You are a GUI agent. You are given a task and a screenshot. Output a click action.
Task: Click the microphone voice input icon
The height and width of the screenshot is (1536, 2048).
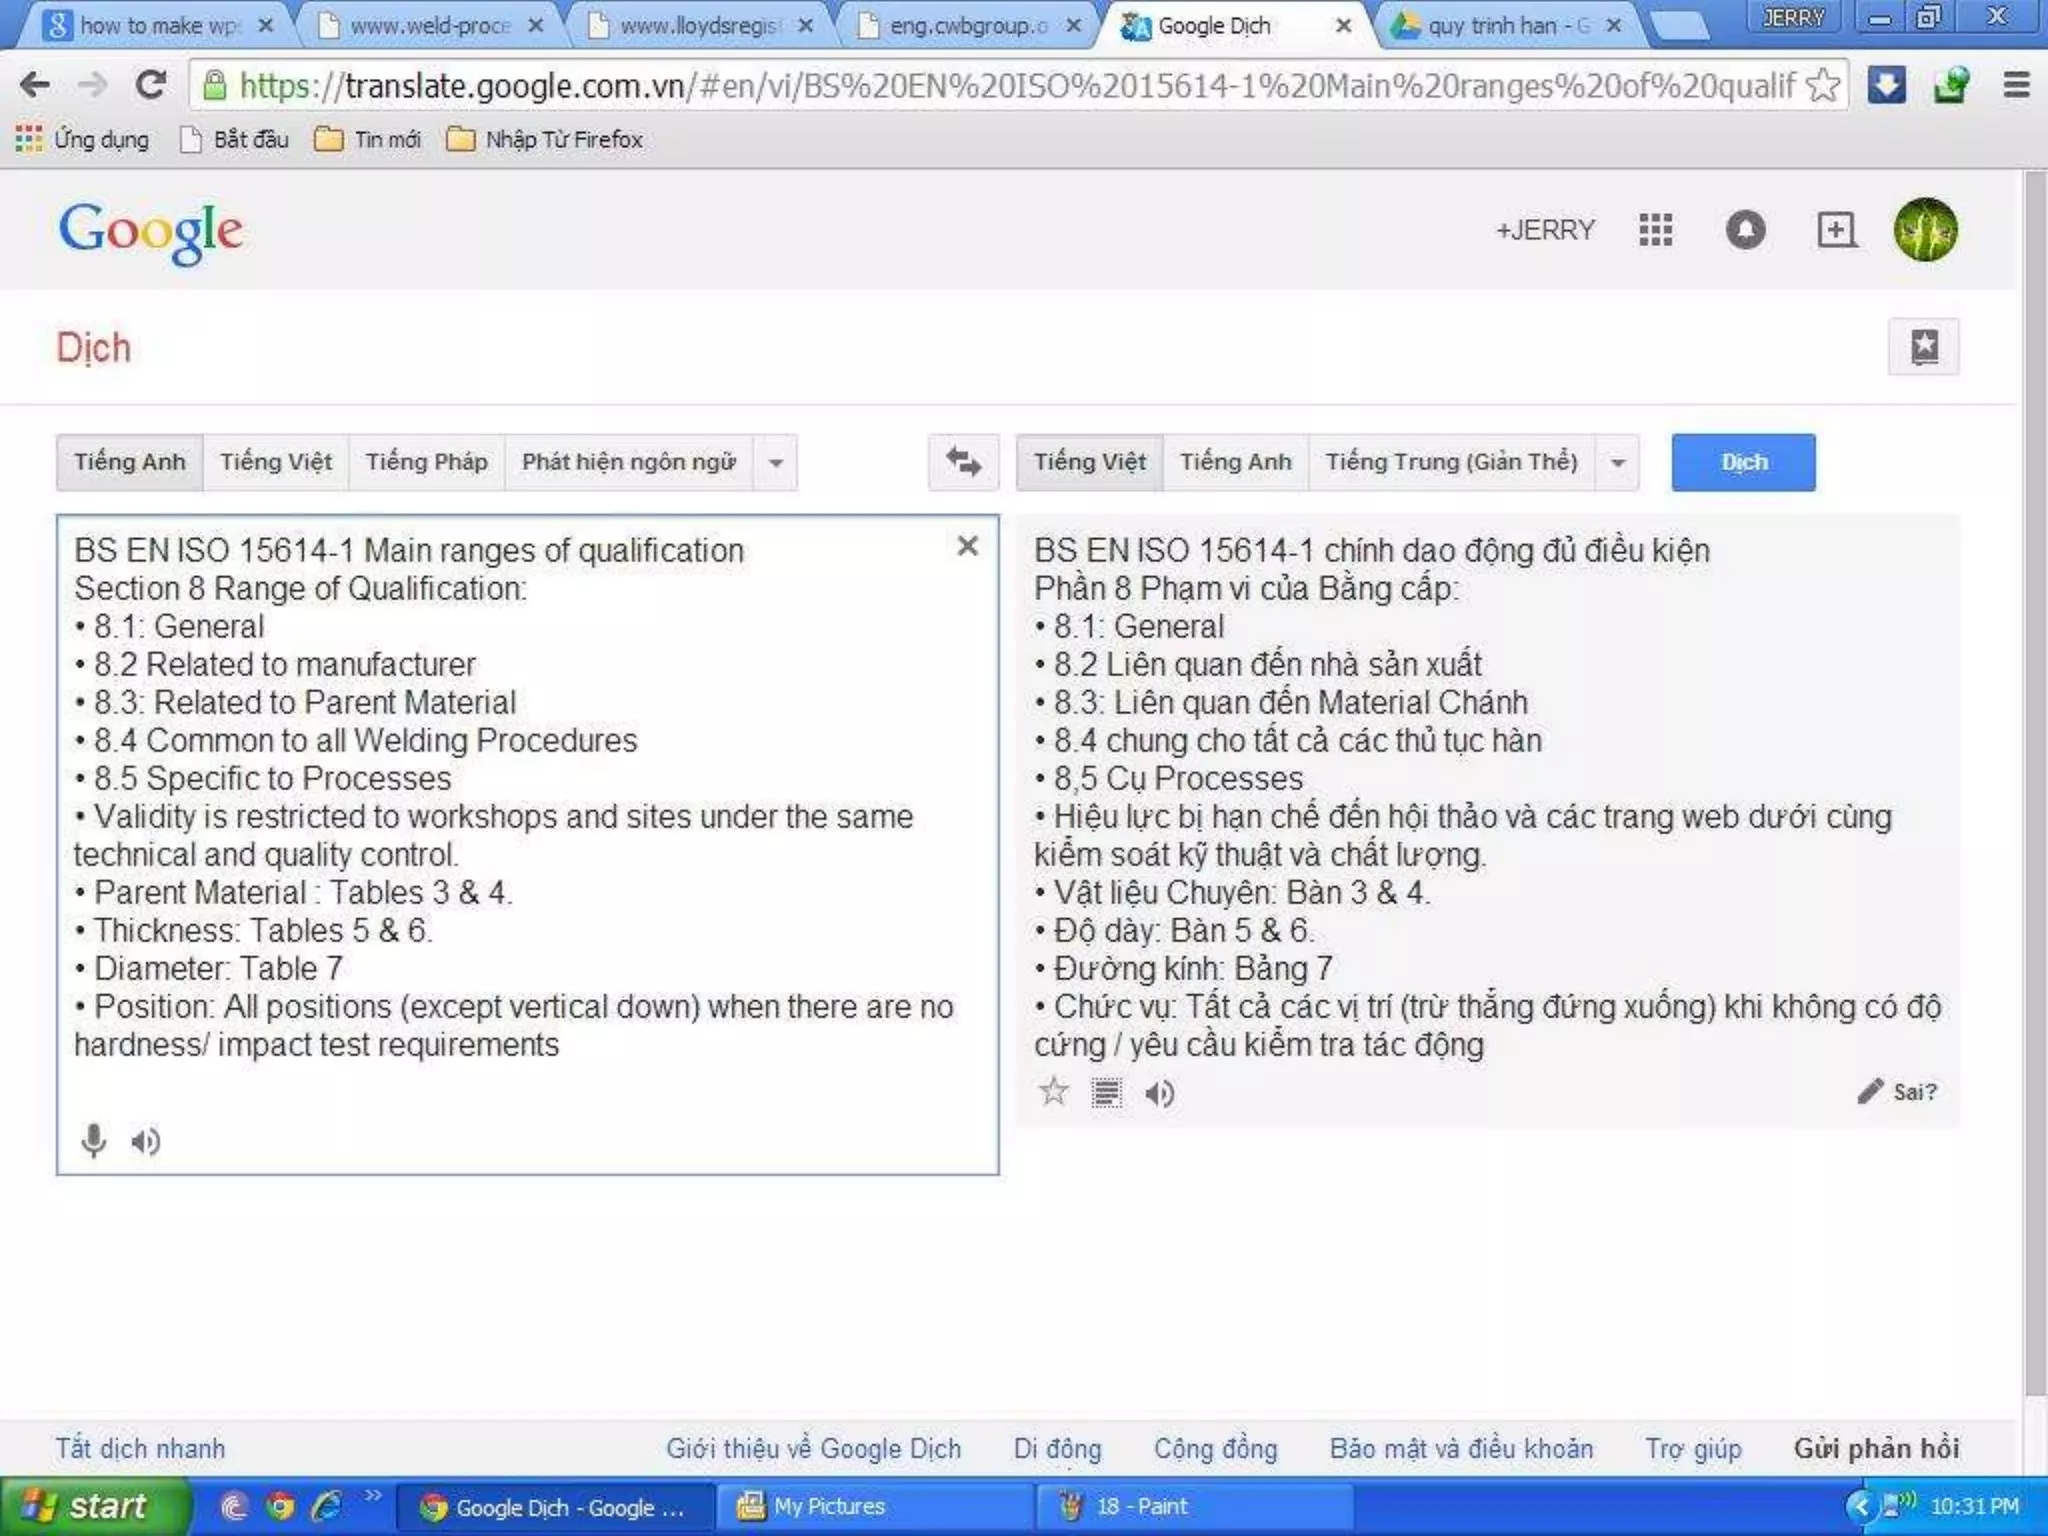coord(93,1141)
